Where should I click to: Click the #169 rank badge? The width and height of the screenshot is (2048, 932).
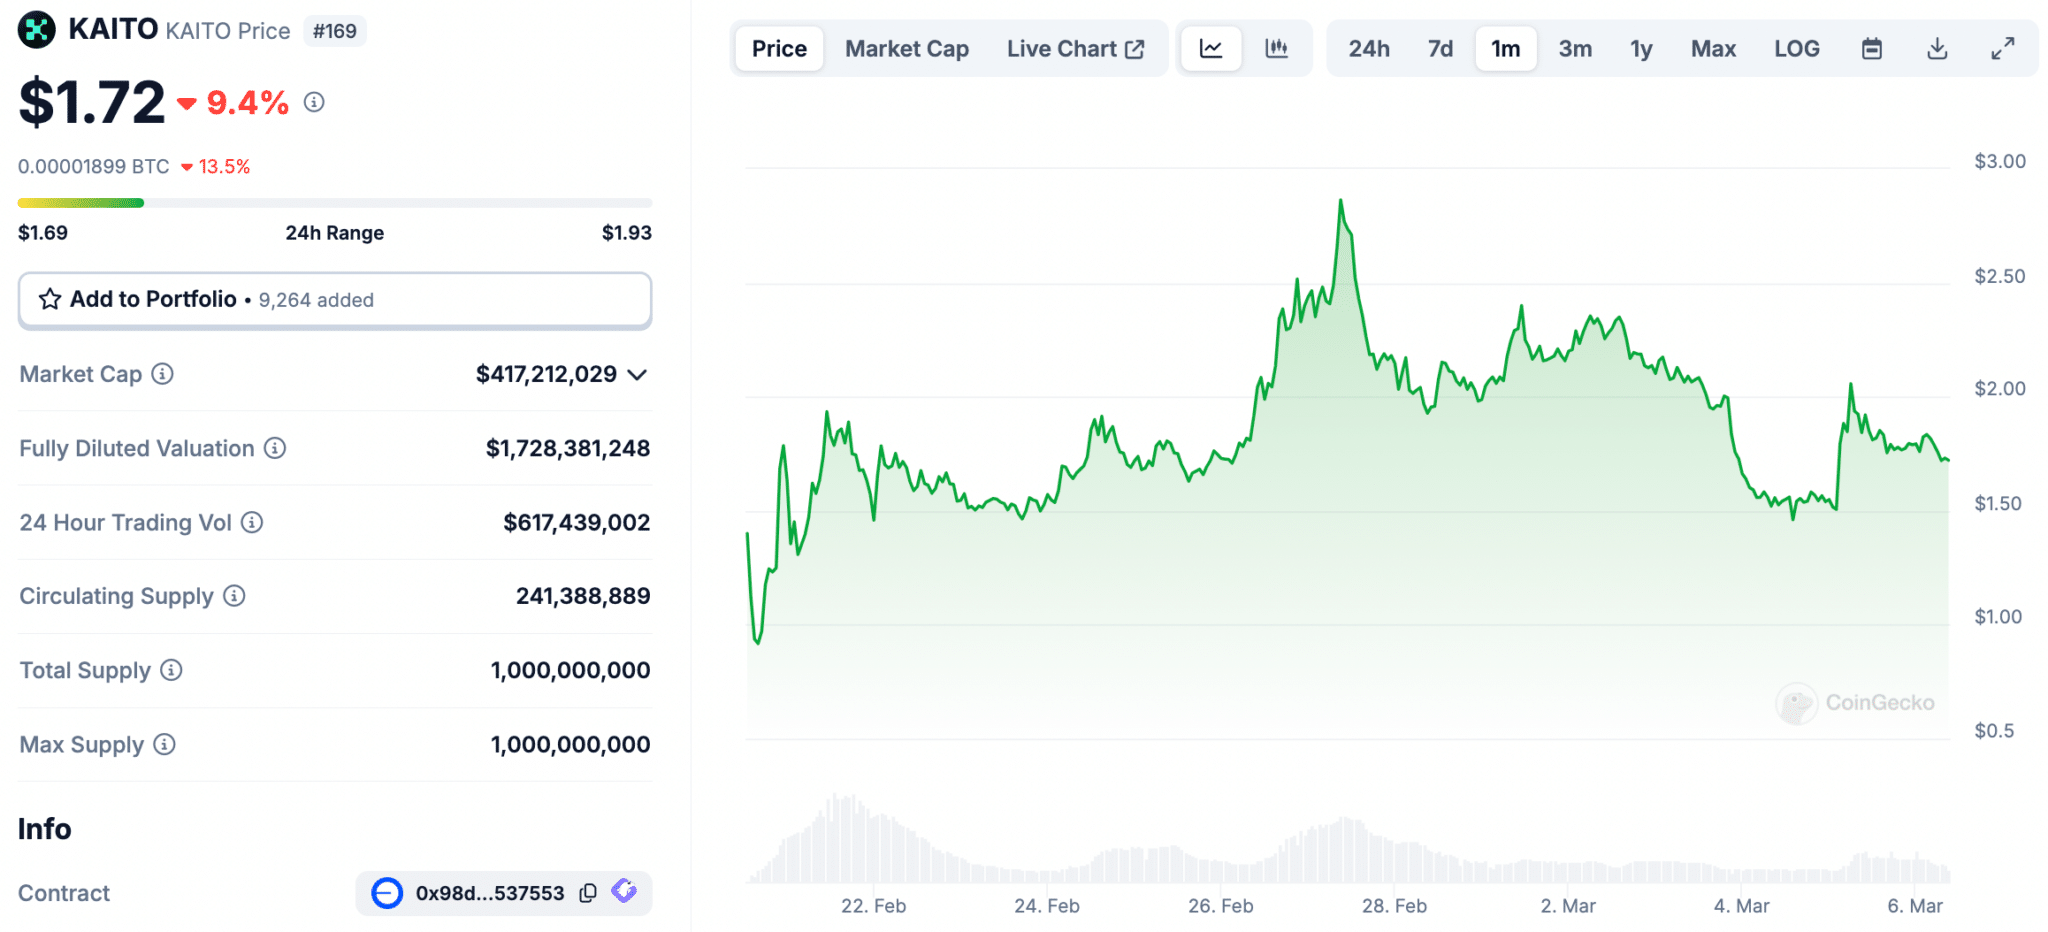click(x=334, y=31)
